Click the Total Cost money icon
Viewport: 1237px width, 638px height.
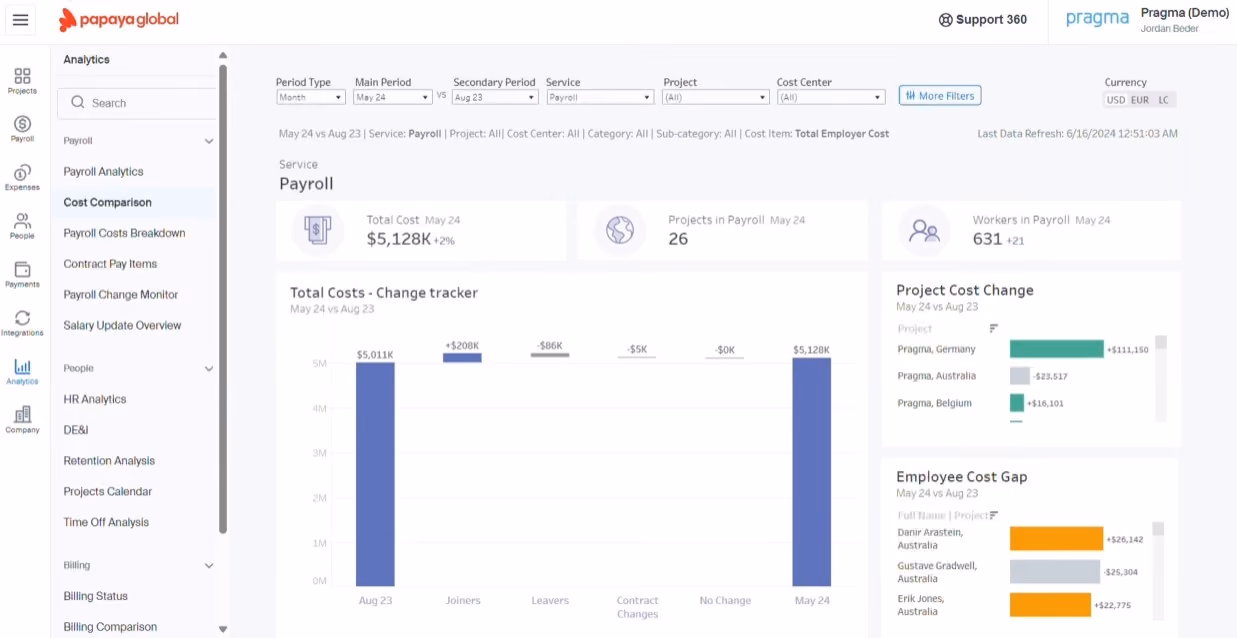(317, 231)
